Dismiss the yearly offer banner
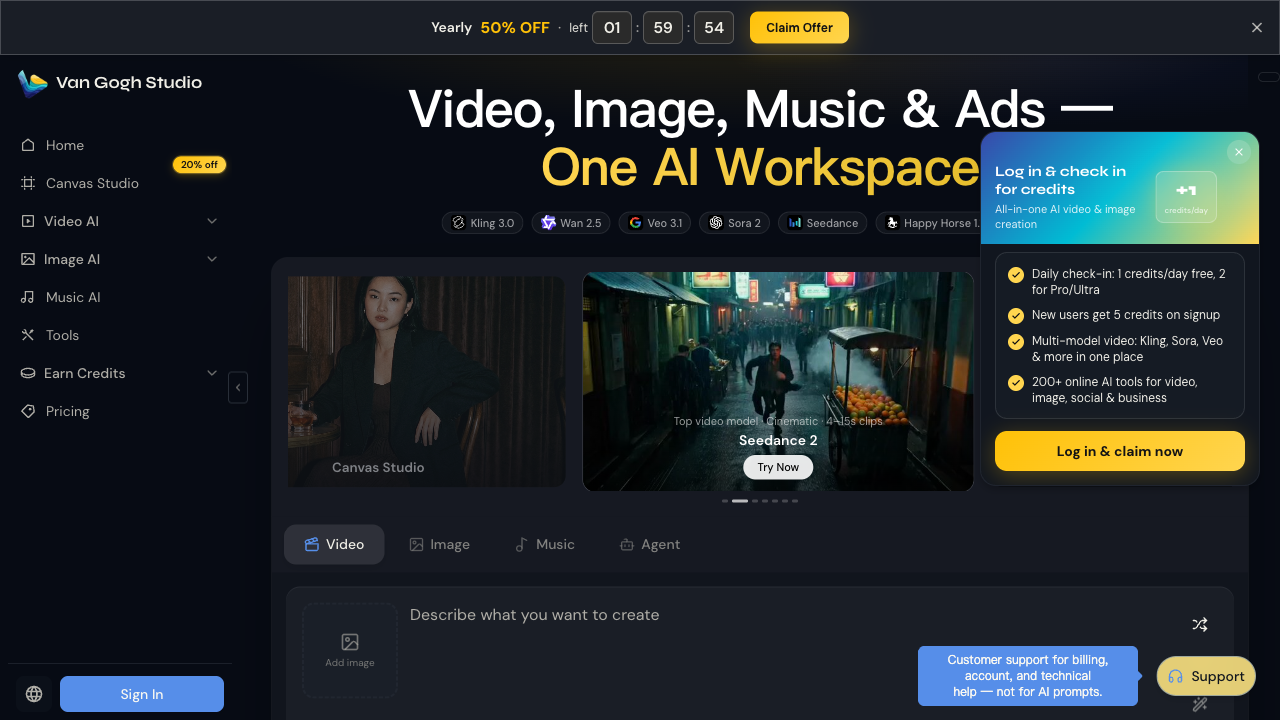1280x720 pixels. [1257, 28]
